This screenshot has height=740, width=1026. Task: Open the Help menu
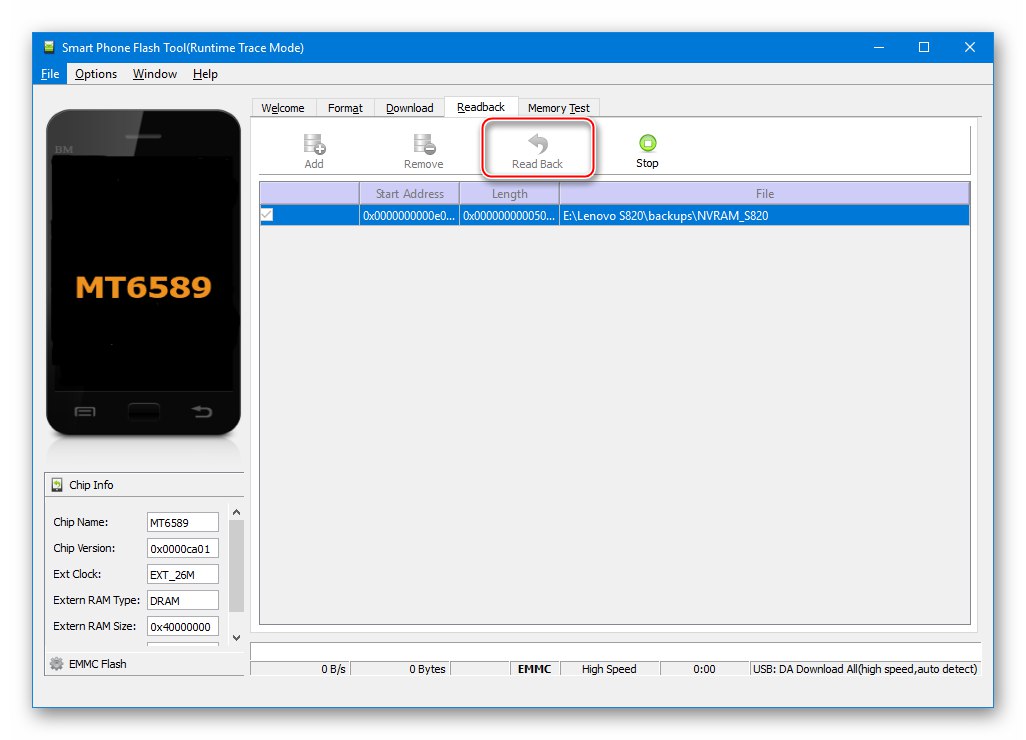tap(205, 73)
